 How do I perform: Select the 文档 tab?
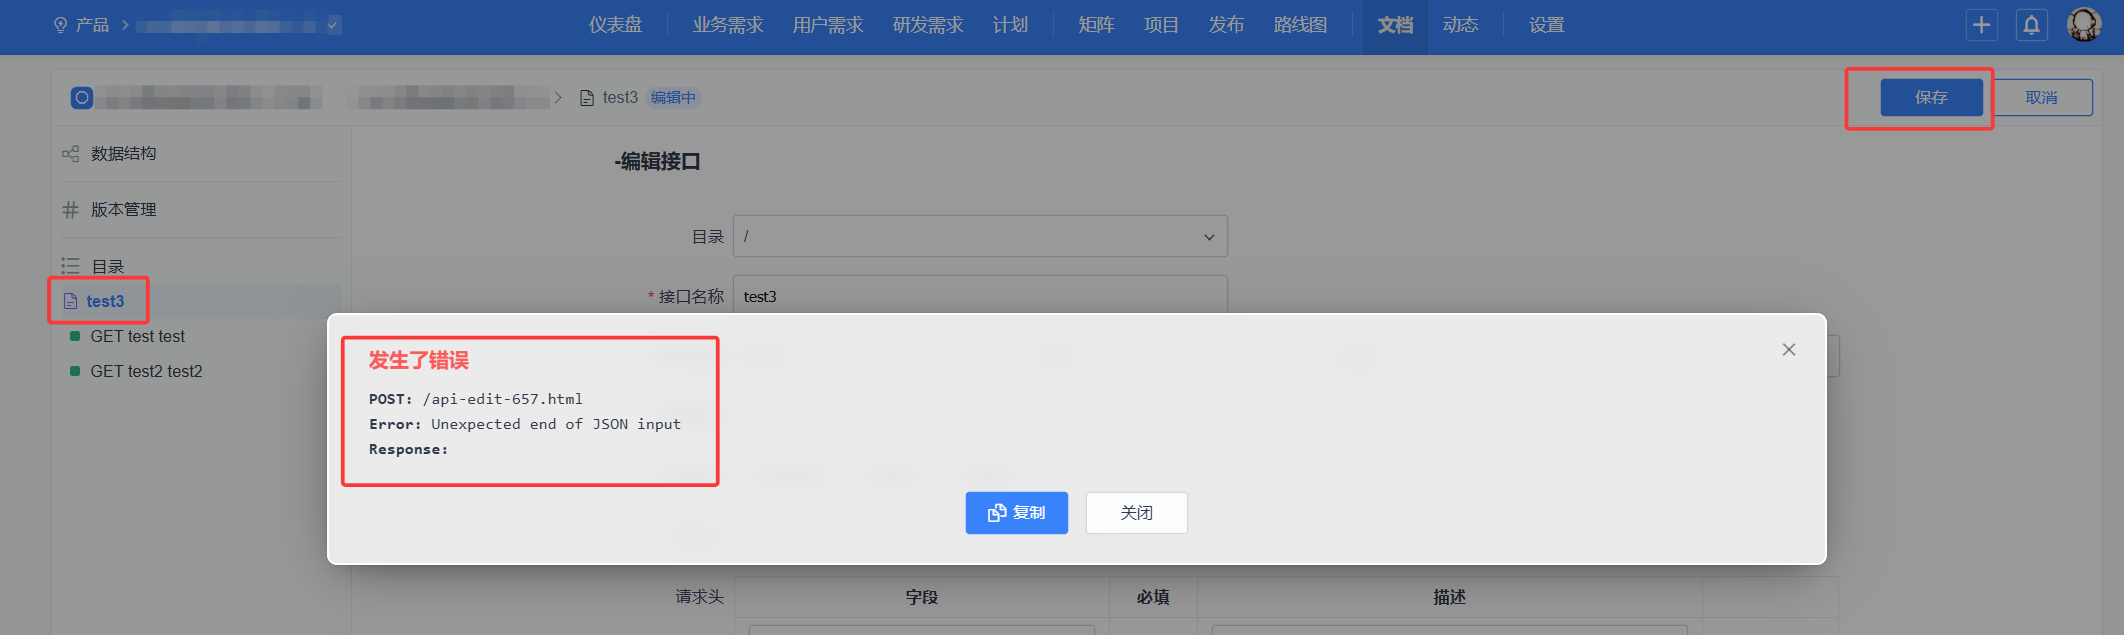(1395, 25)
